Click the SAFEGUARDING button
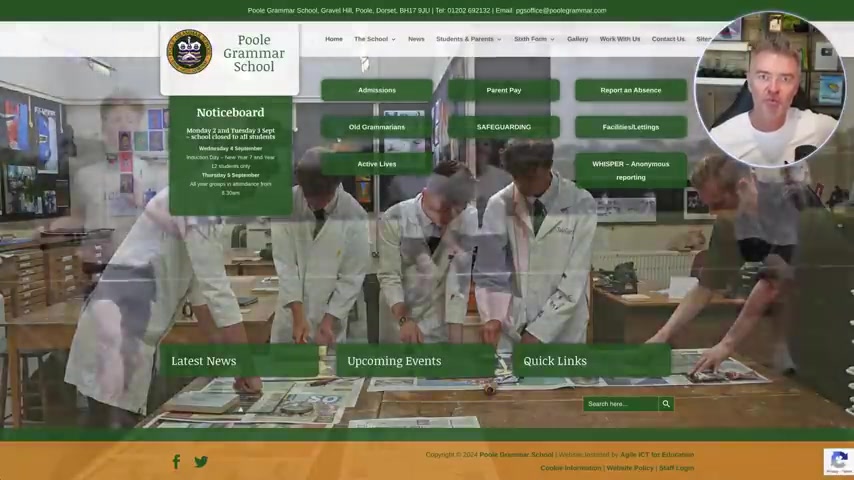The width and height of the screenshot is (854, 480). 504,127
